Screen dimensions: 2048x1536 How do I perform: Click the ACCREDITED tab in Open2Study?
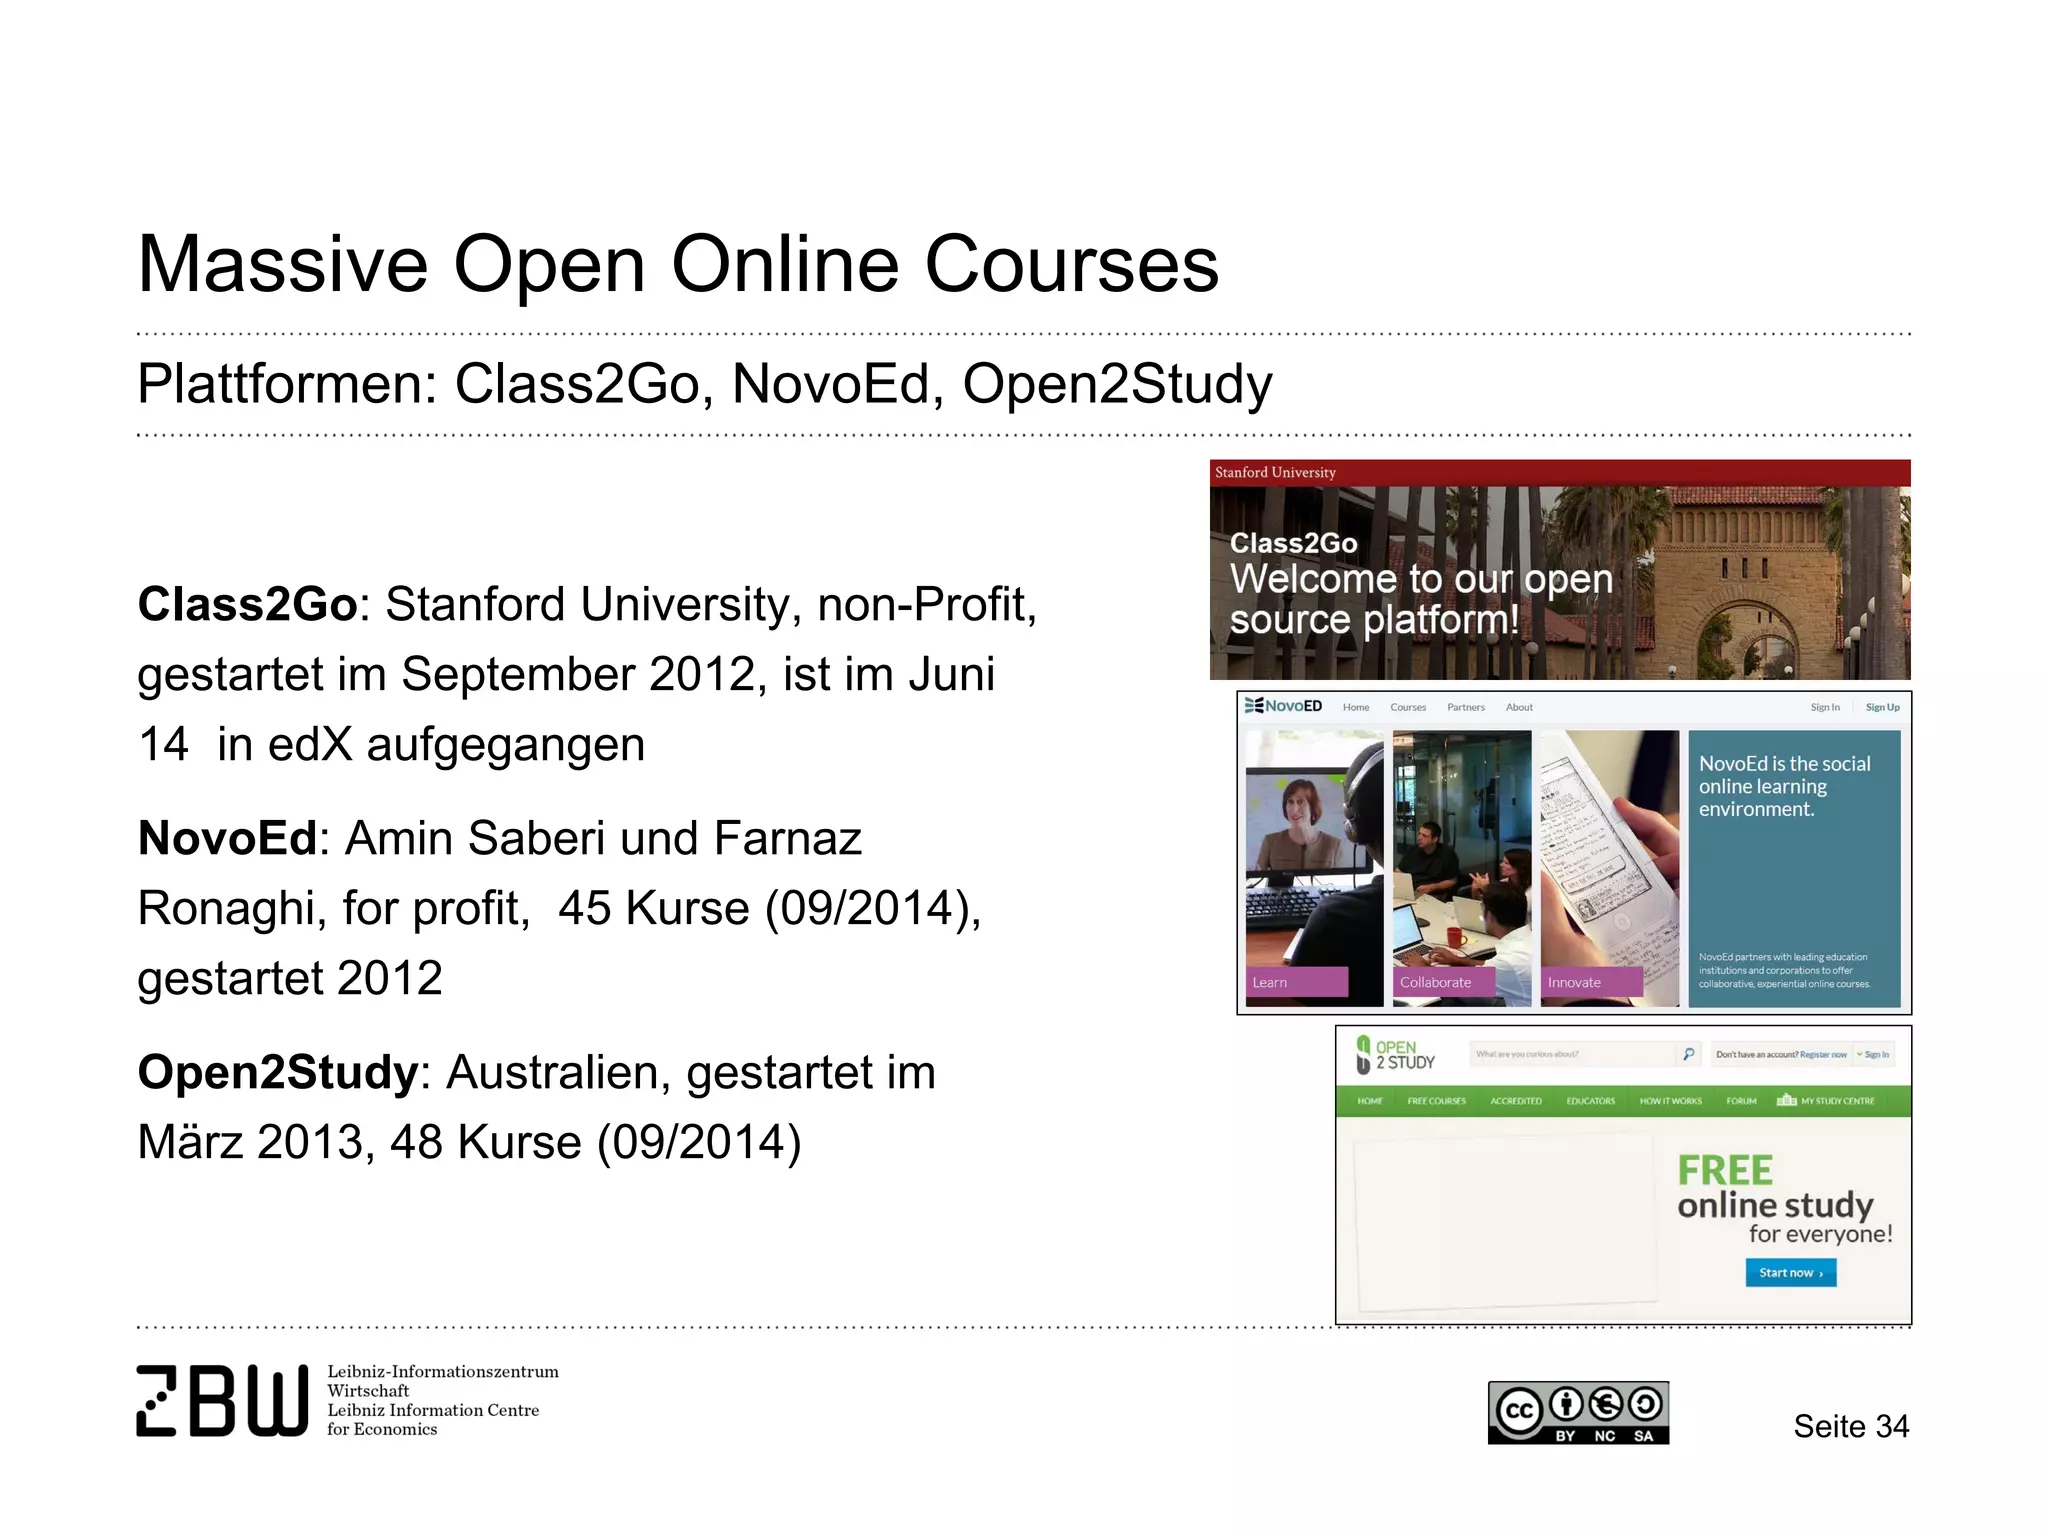click(1516, 1101)
